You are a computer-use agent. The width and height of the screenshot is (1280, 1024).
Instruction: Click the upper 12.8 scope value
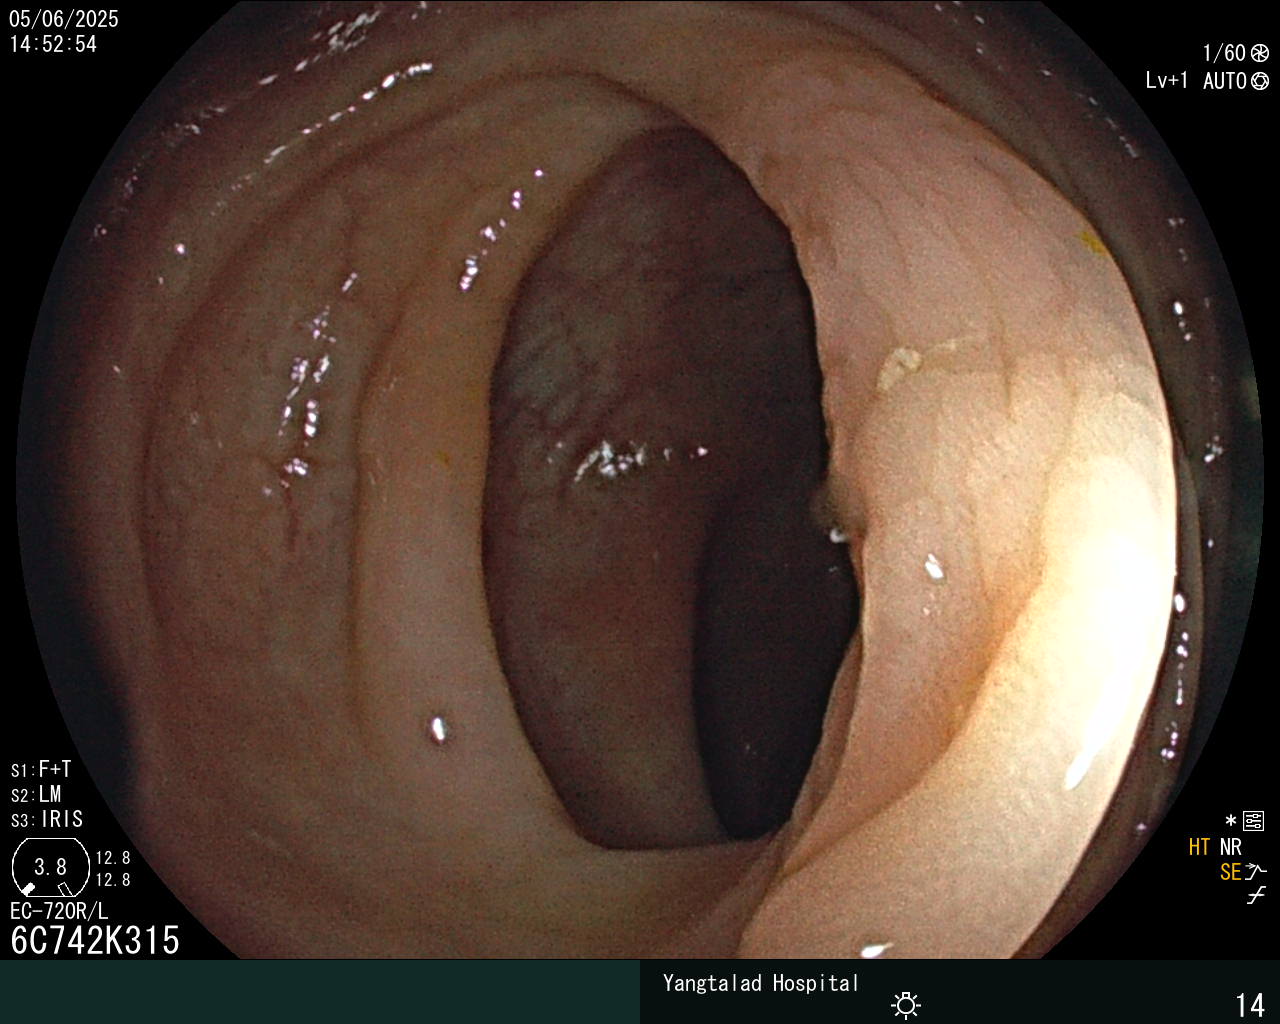click(113, 858)
